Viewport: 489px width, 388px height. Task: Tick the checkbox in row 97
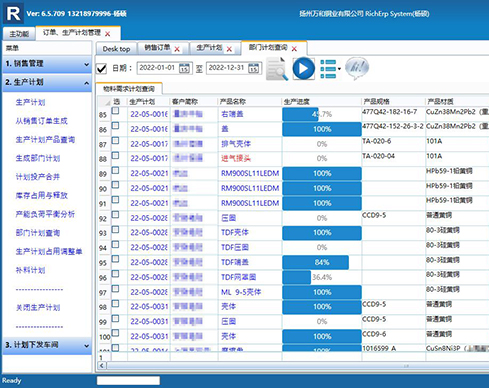coord(115,289)
